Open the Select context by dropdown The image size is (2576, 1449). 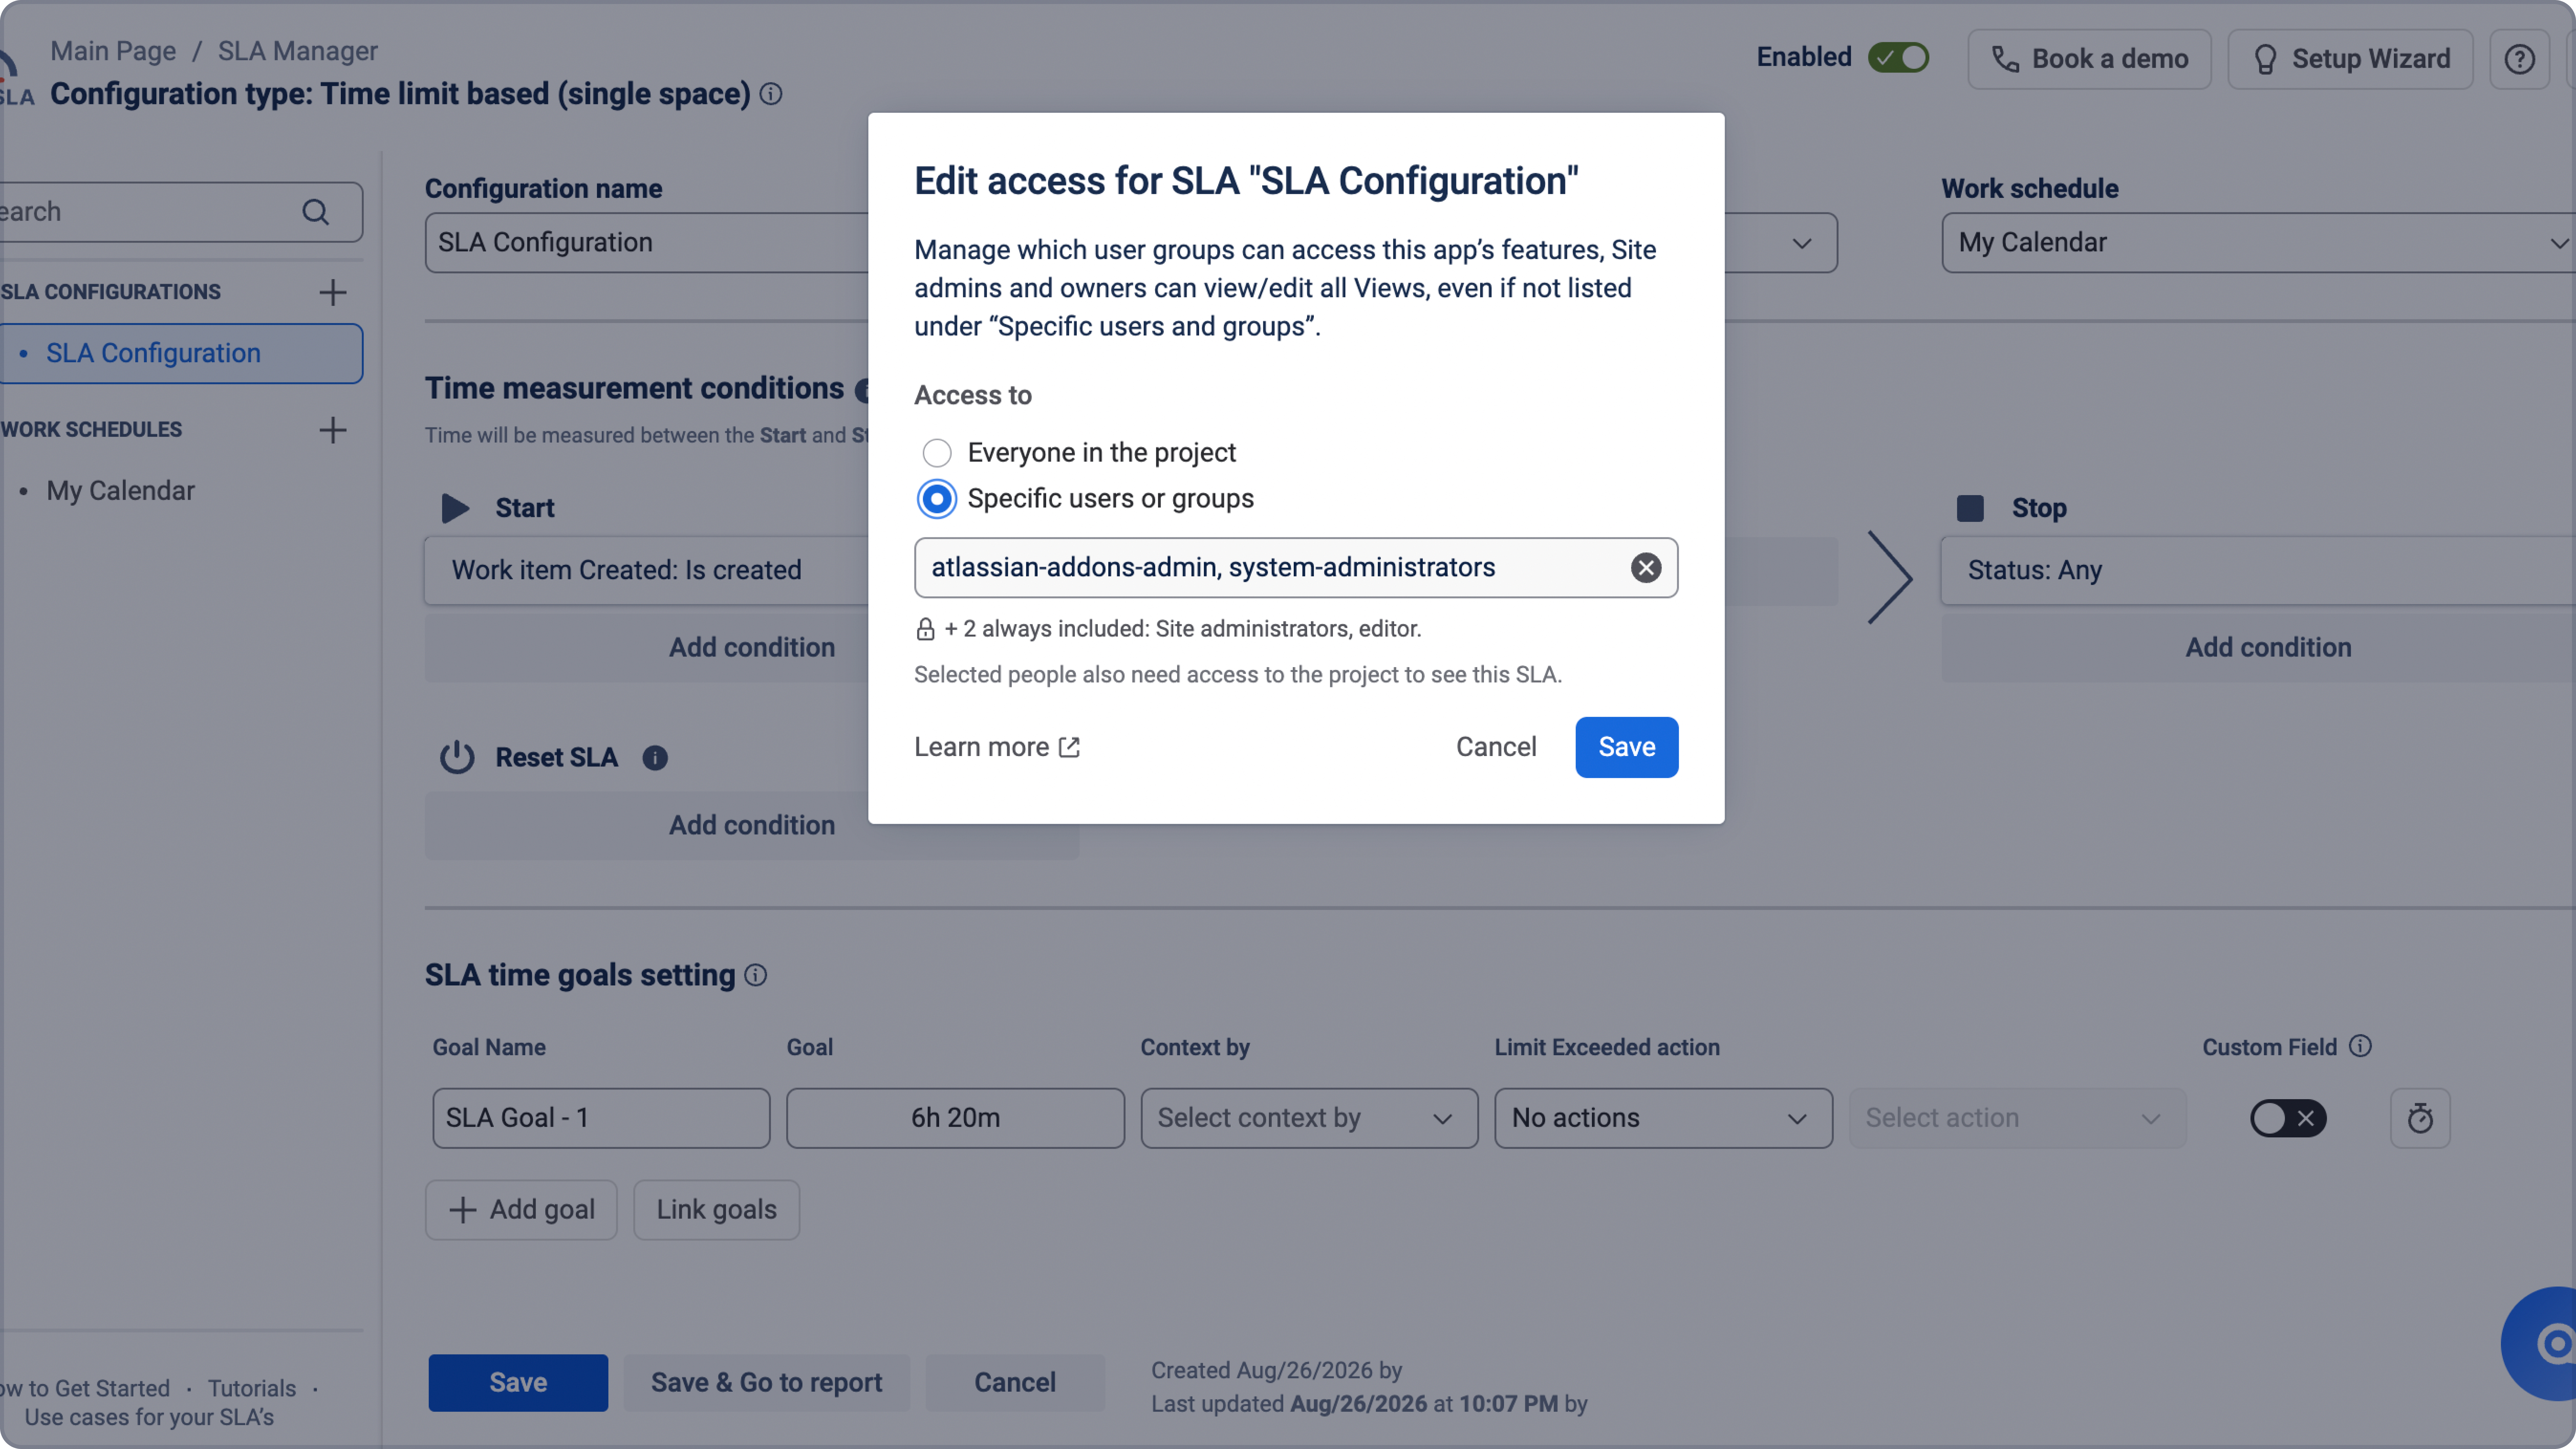coord(1309,1118)
